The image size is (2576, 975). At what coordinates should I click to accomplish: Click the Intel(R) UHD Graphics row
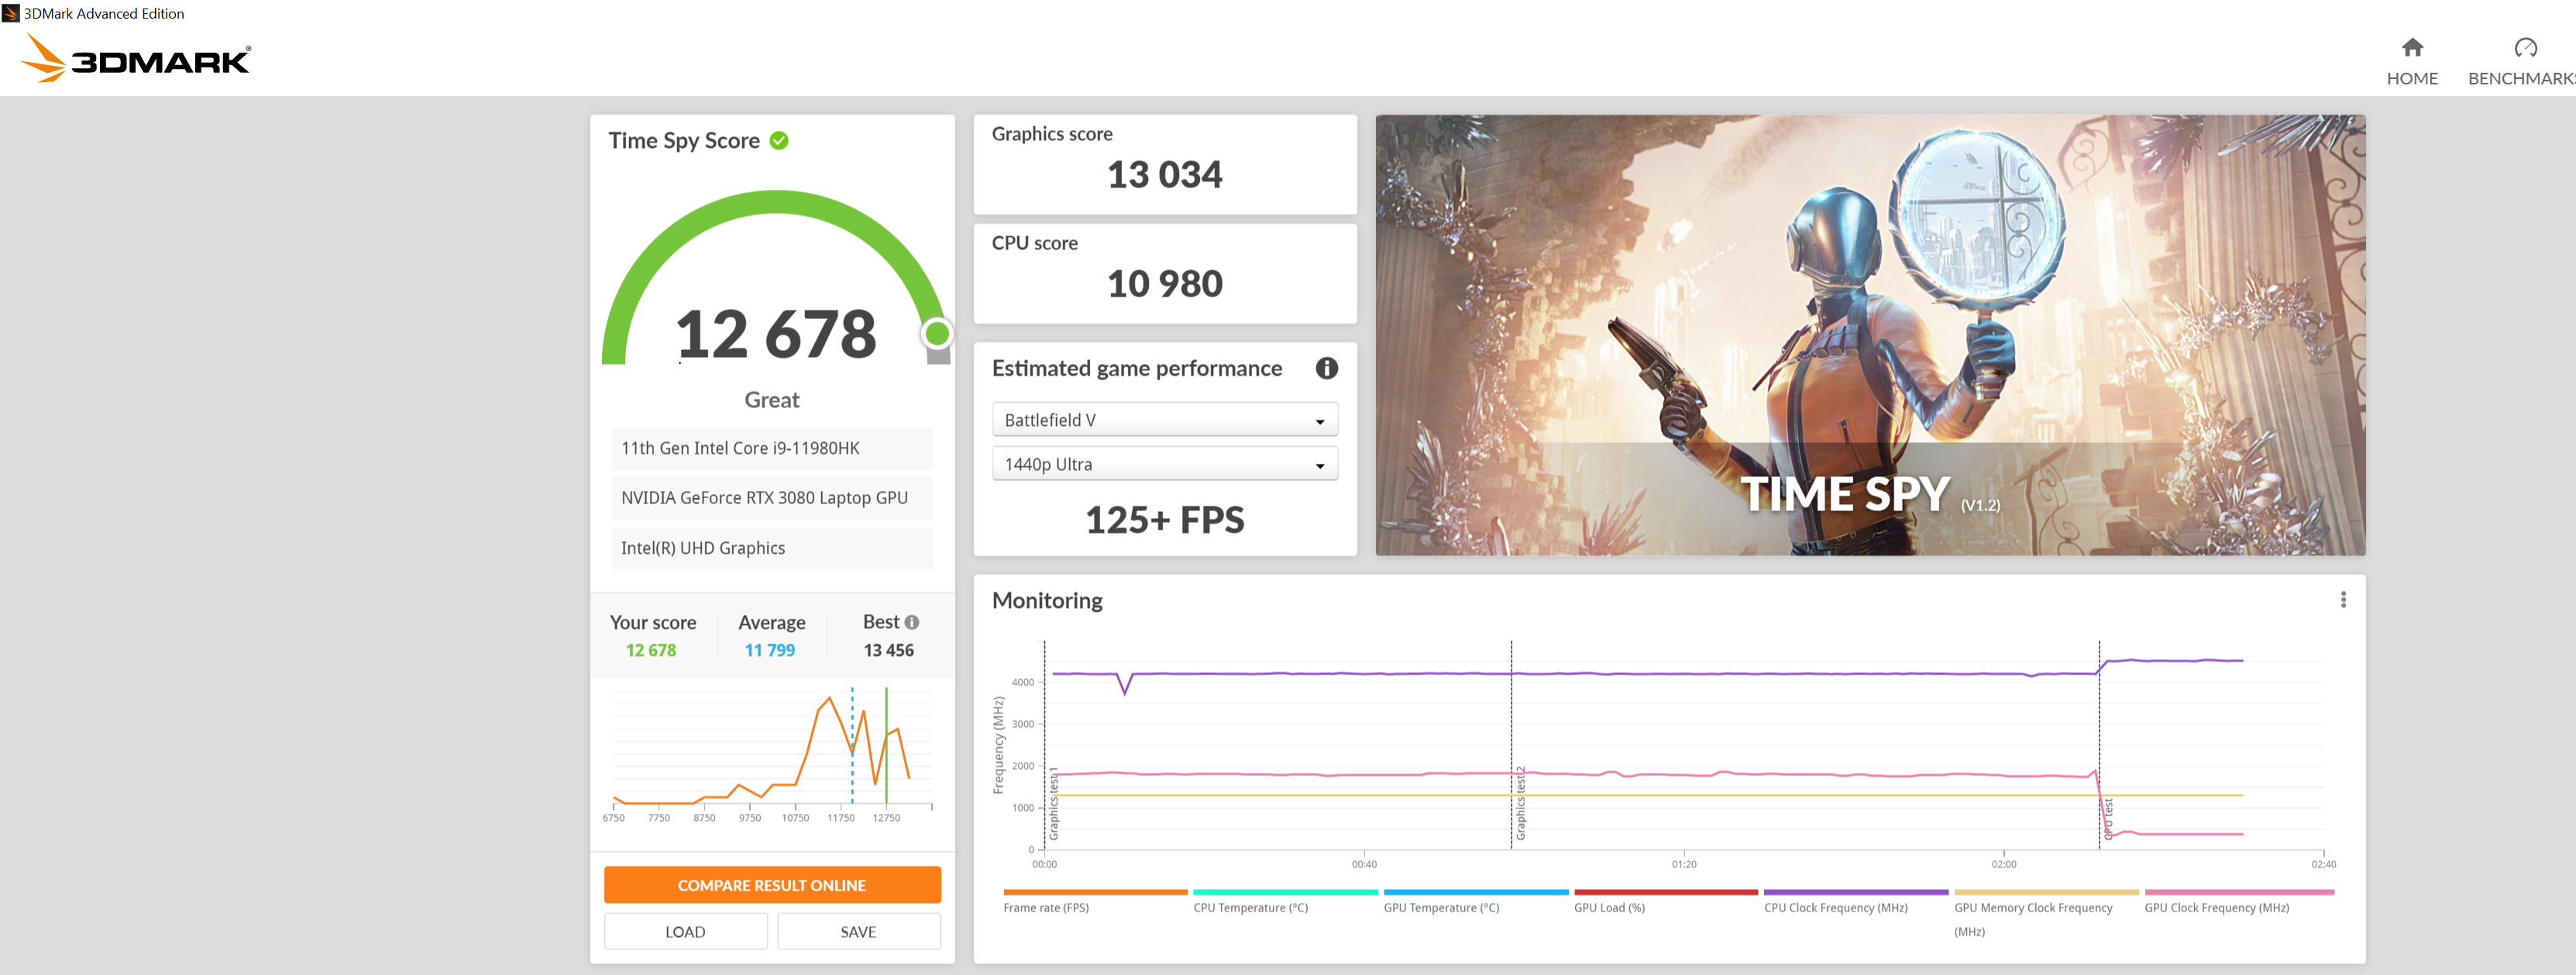pos(772,548)
